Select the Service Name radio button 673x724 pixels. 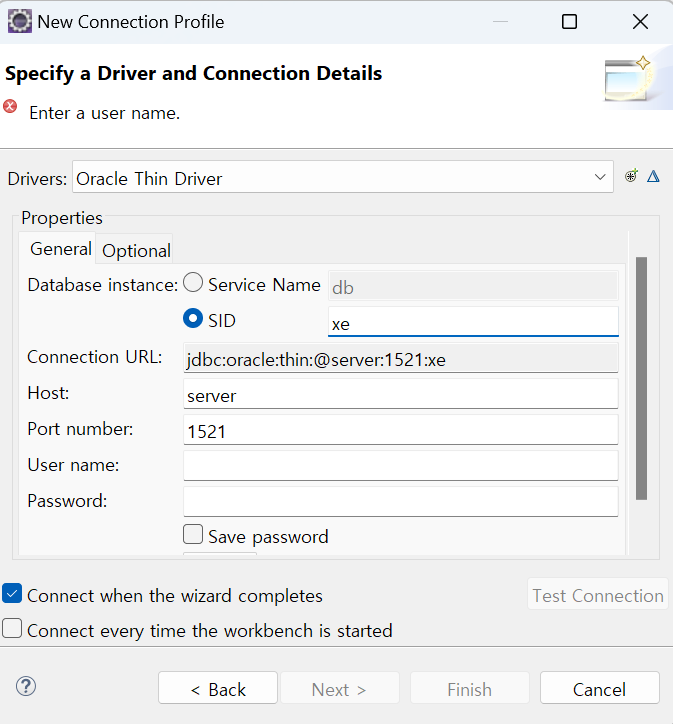click(x=193, y=283)
